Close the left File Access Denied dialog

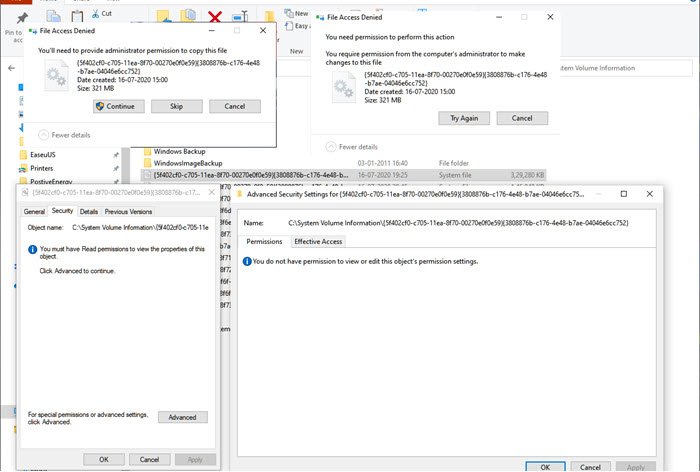263,30
